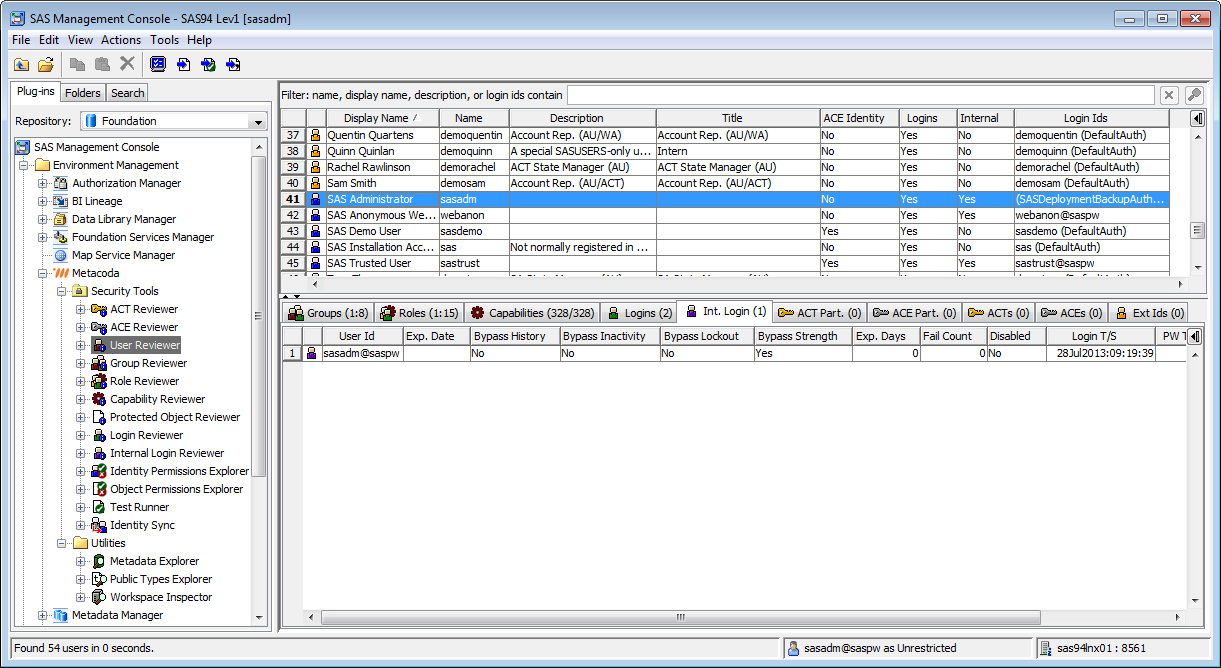The width and height of the screenshot is (1221, 668).
Task: Click the document with green check toolbar icon
Action: click(208, 64)
